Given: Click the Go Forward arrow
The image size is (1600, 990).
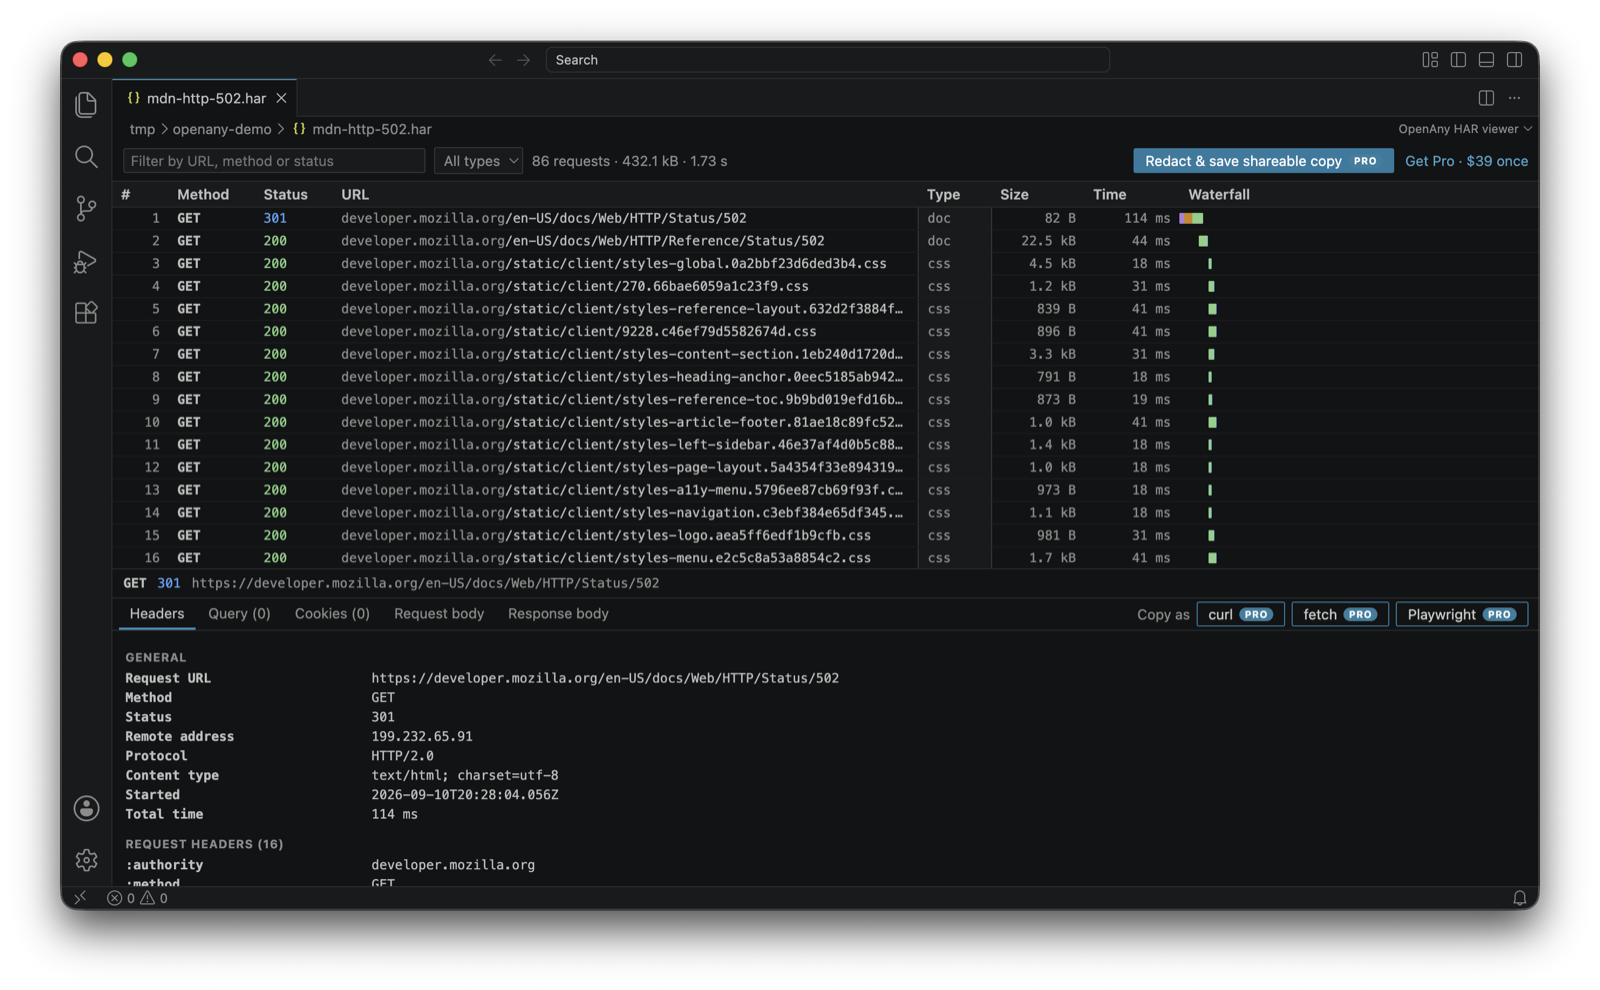Looking at the screenshot, I should click(523, 60).
